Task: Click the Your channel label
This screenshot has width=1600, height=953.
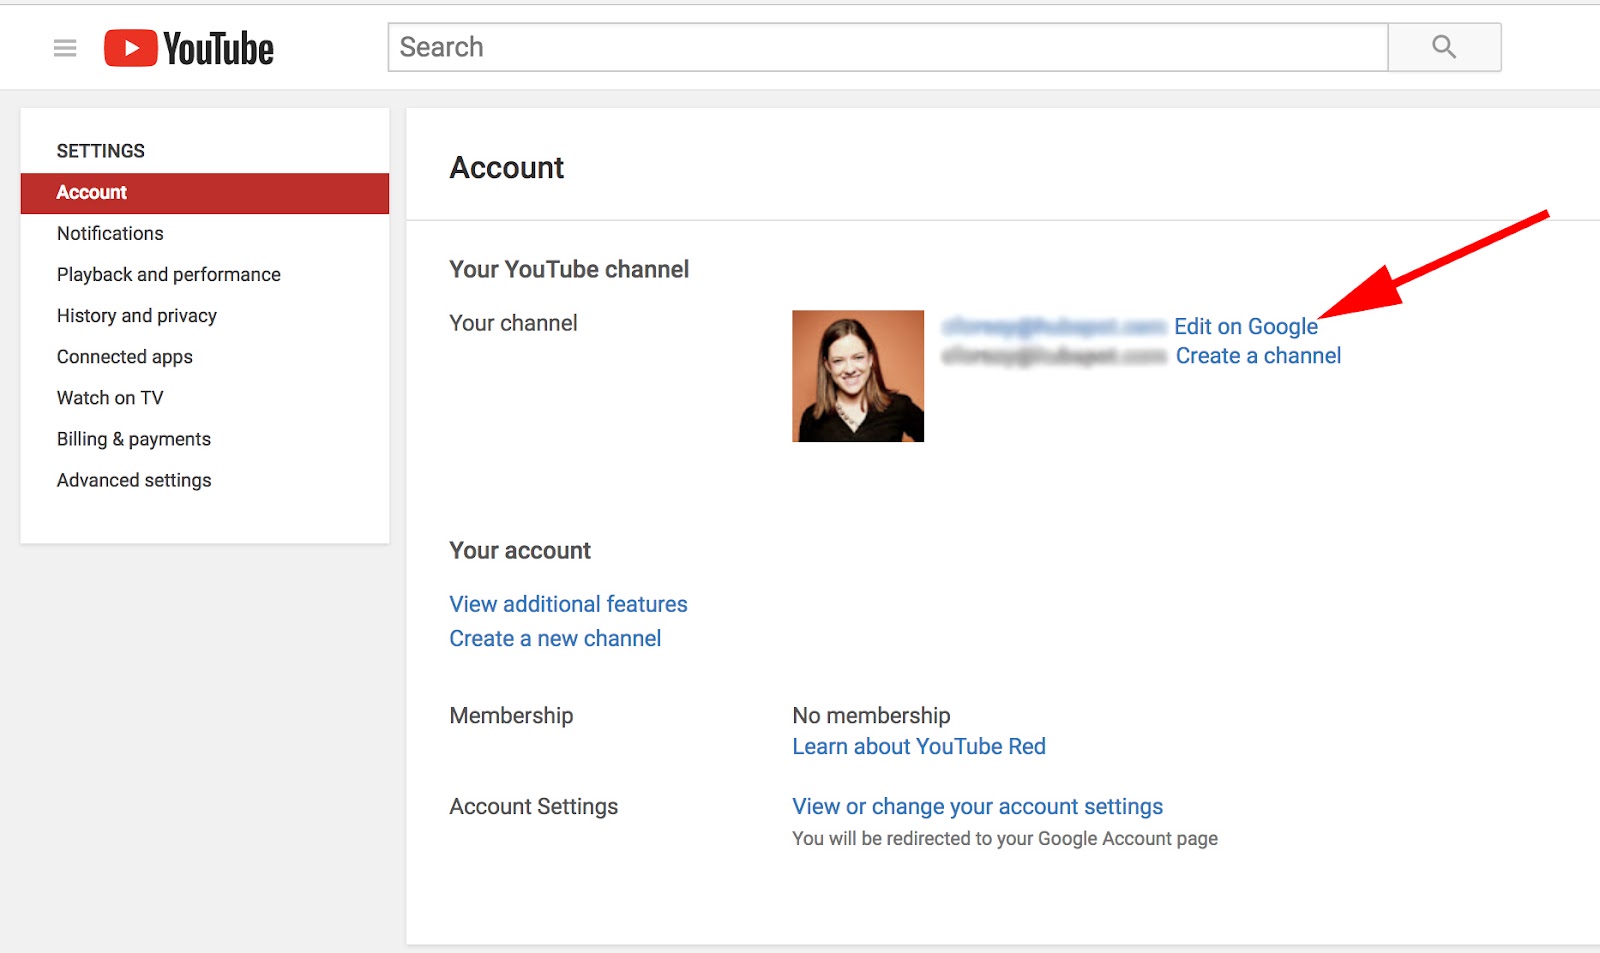Action: (x=513, y=323)
